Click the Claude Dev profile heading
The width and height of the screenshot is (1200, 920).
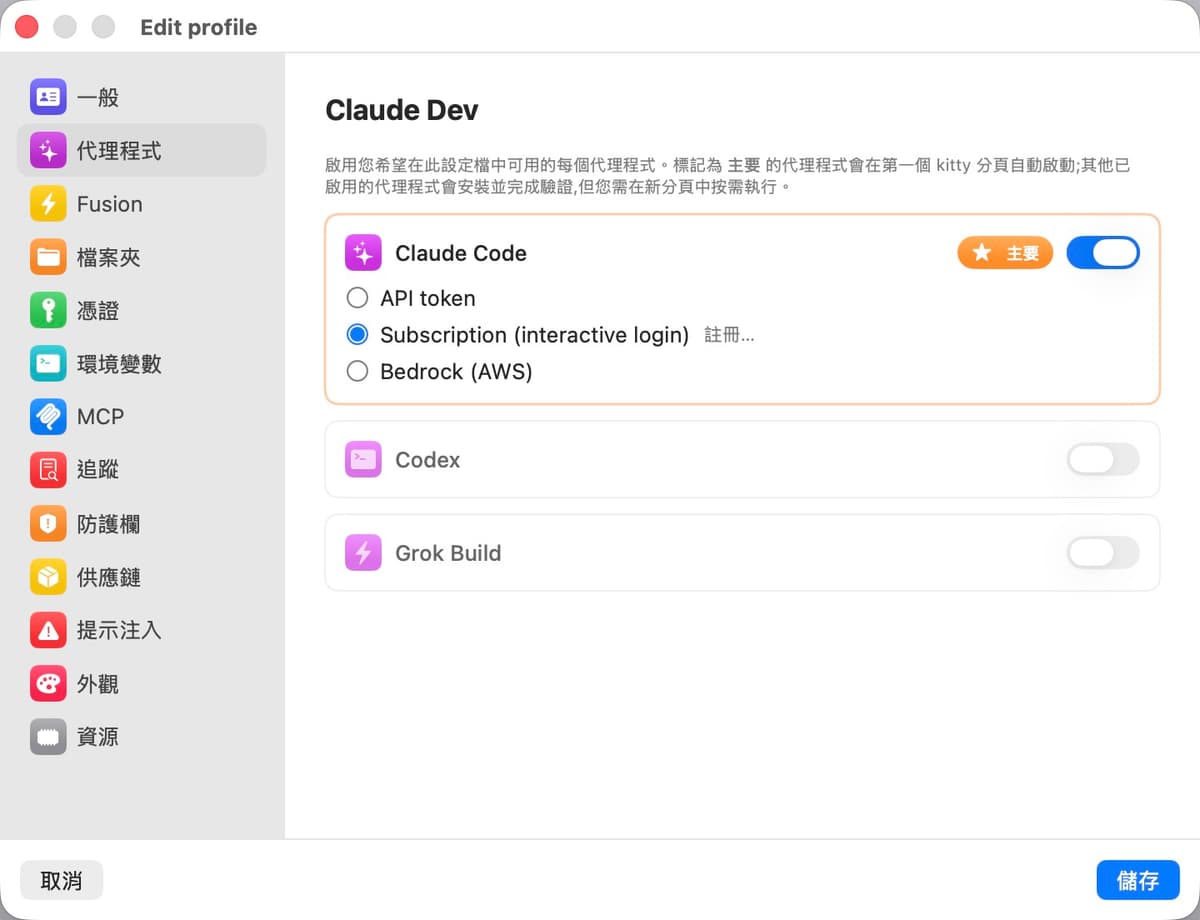(402, 110)
